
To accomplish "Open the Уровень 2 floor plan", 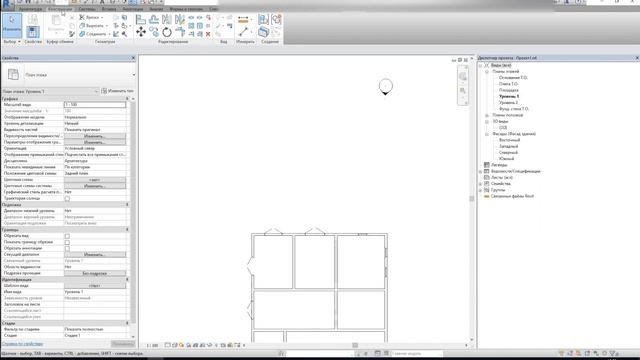I will (x=509, y=103).
